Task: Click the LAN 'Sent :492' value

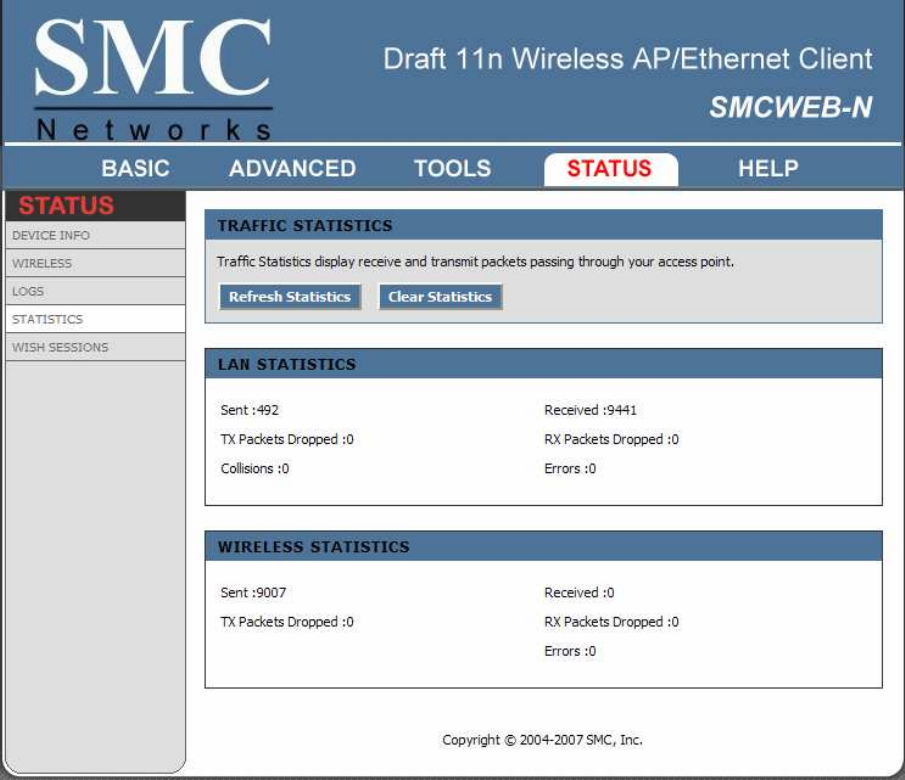Action: [x=249, y=410]
